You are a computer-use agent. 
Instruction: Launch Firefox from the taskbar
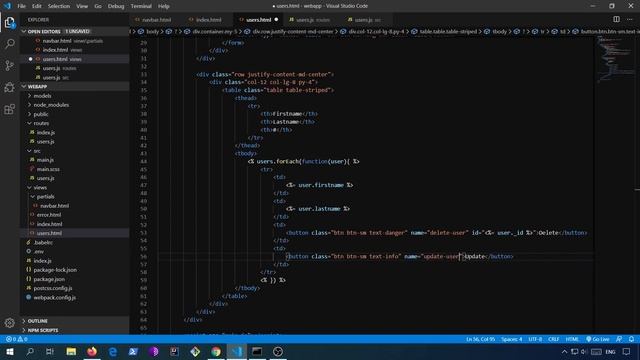click(x=92, y=351)
